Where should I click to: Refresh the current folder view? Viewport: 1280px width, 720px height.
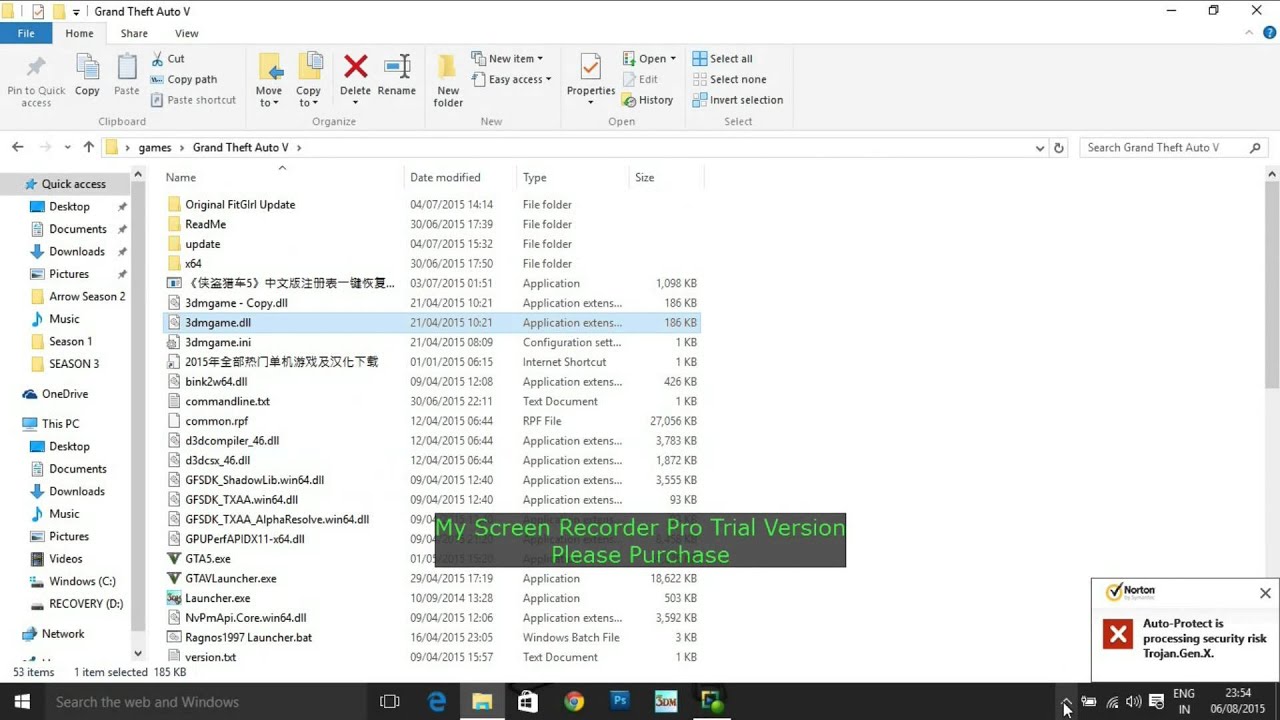point(1059,148)
